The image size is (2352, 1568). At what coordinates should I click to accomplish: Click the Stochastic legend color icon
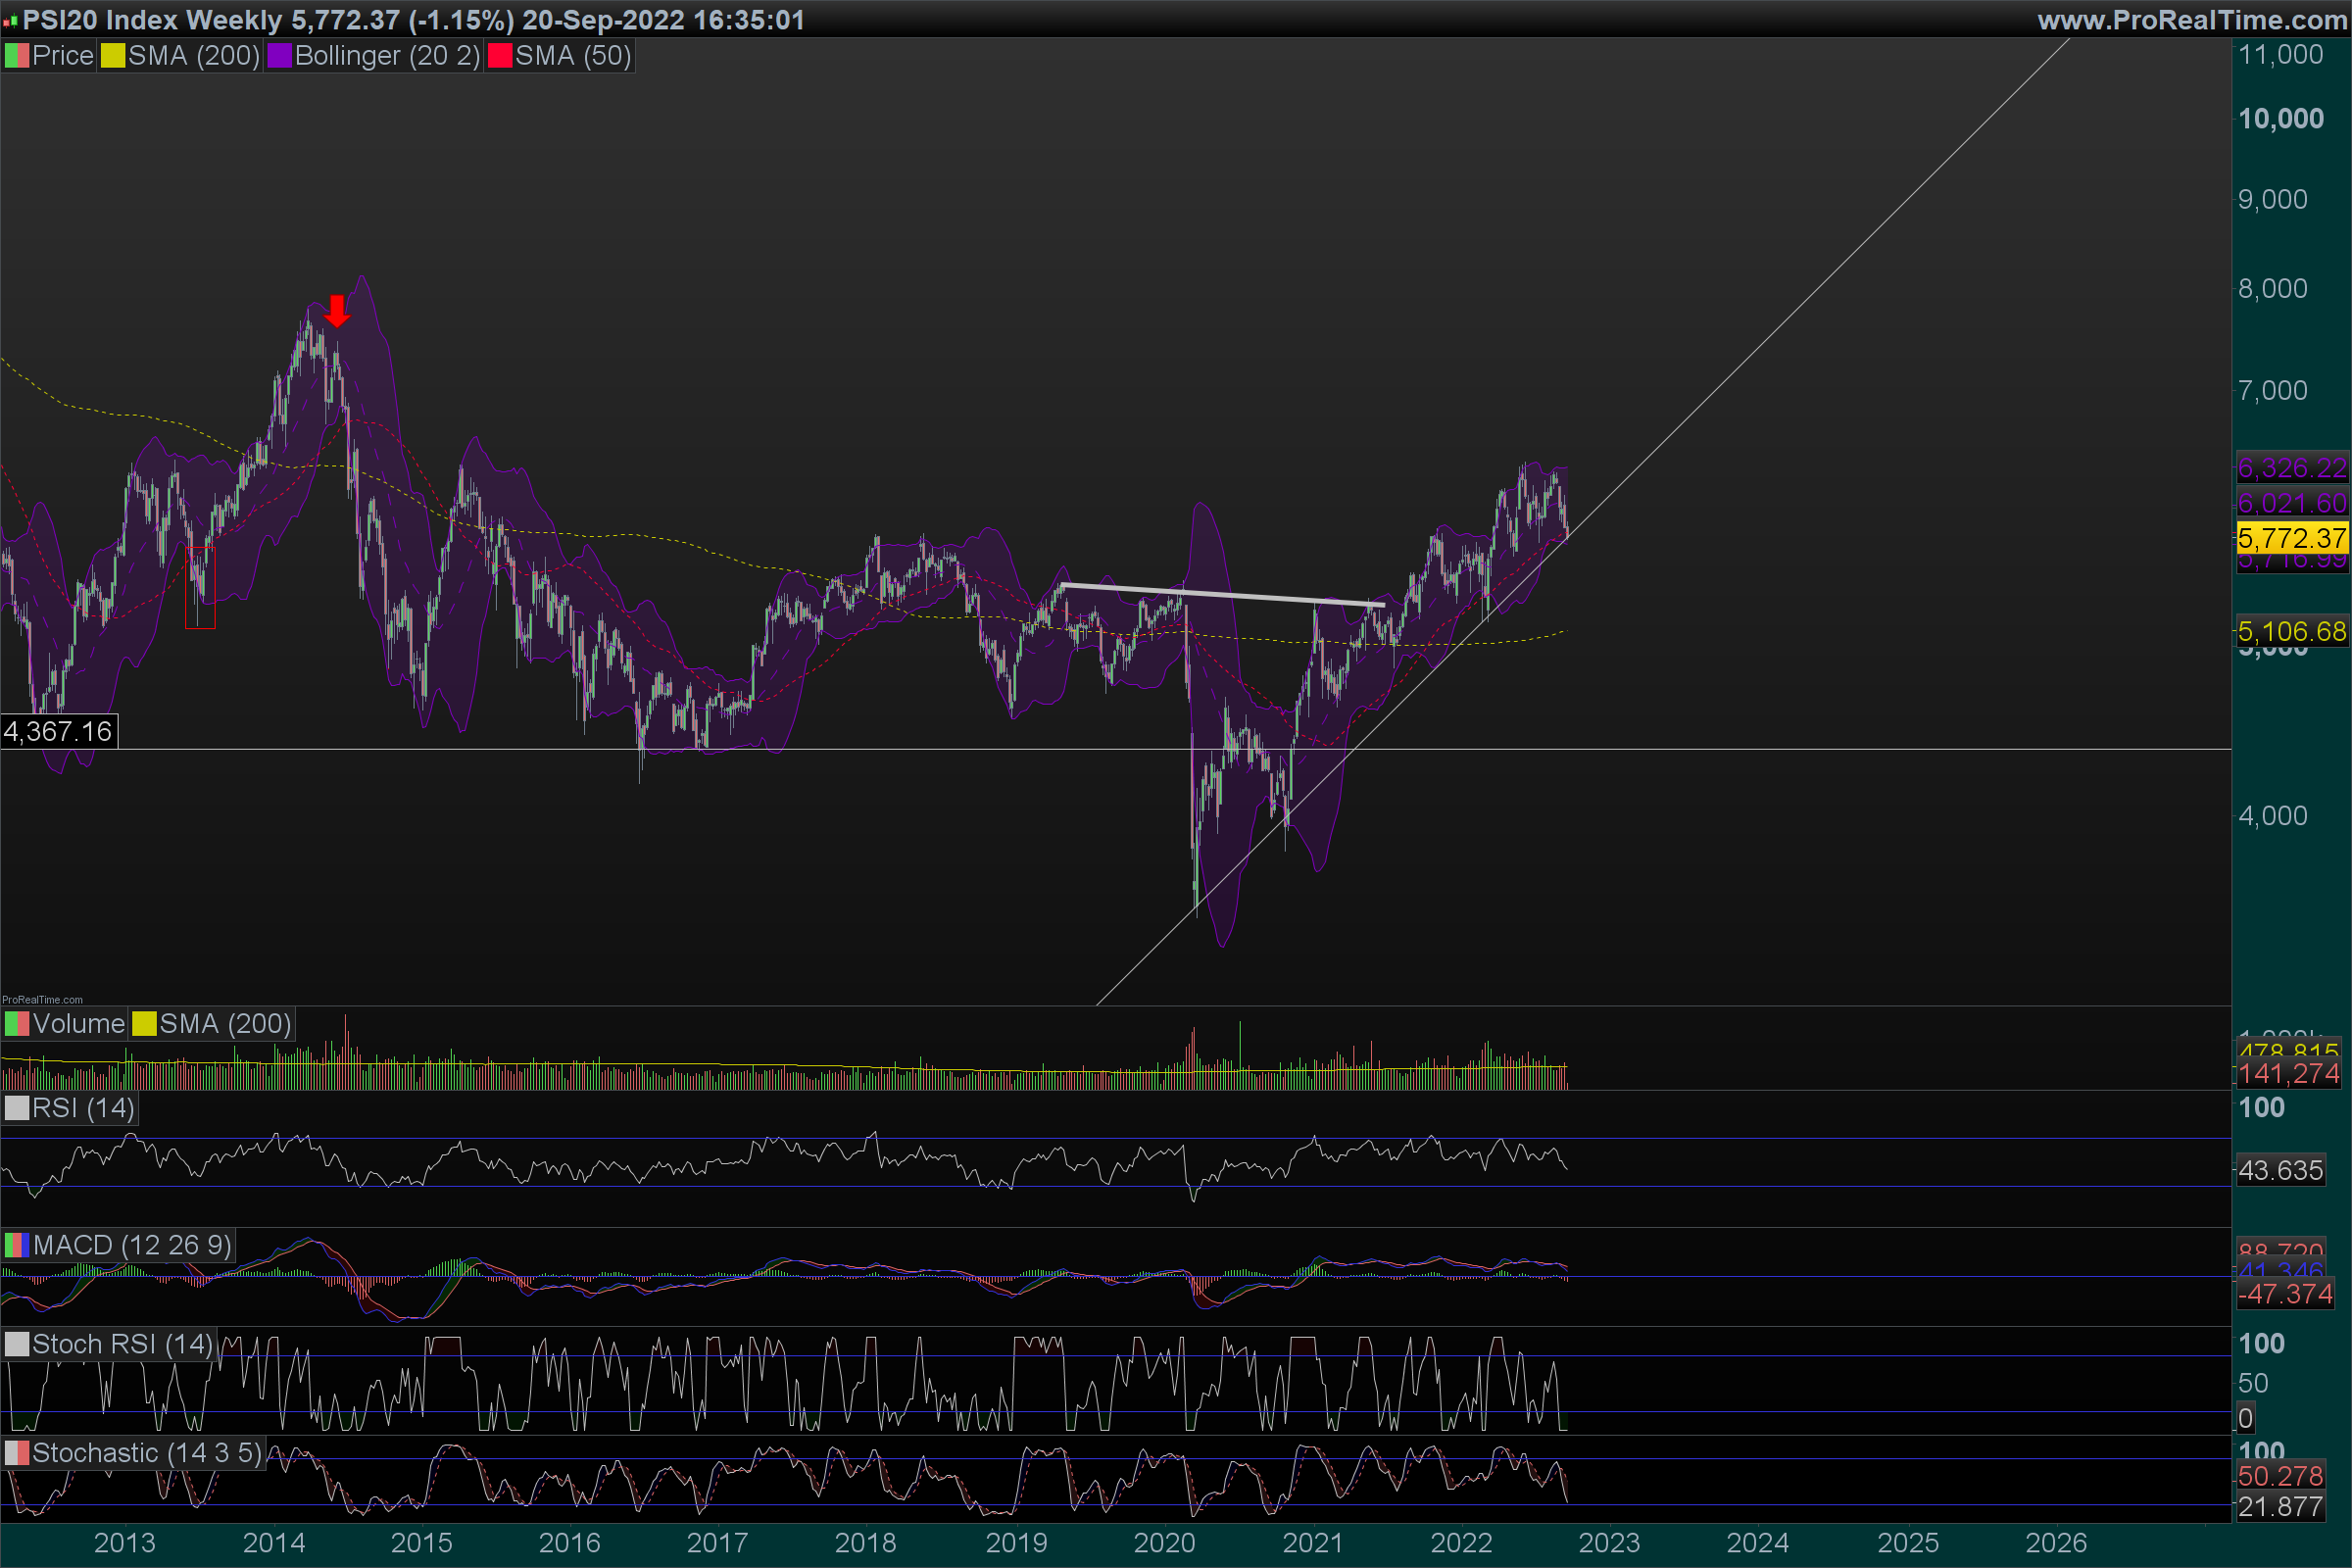click(17, 1453)
